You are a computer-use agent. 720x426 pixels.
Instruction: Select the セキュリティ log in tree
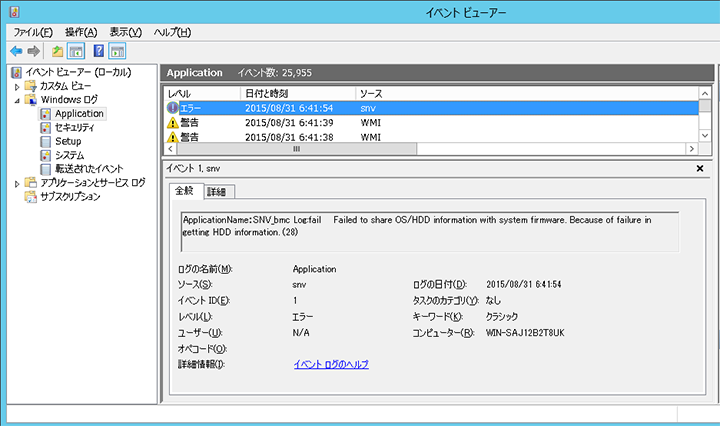click(74, 128)
